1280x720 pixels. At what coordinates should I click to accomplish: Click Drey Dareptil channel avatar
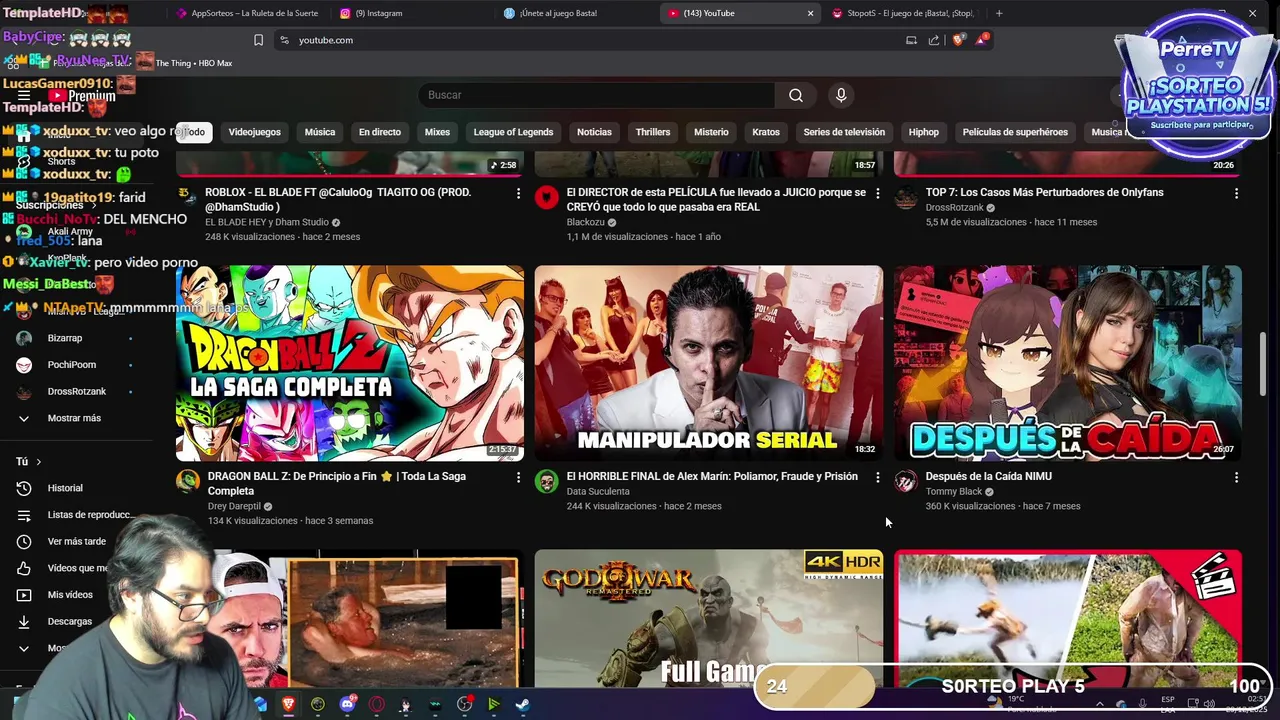(x=188, y=482)
